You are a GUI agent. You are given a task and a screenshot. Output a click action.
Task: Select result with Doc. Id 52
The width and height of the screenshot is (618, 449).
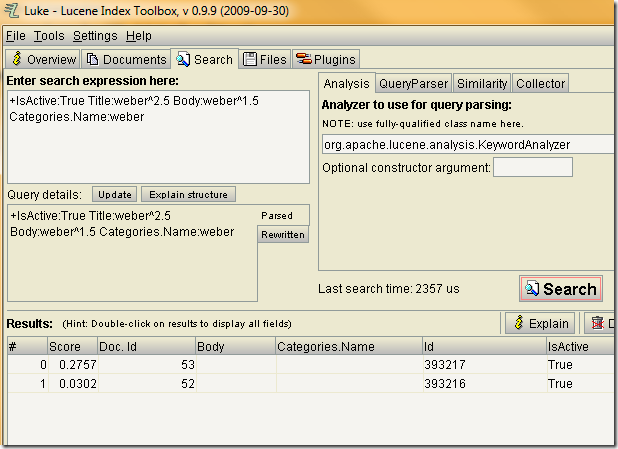point(147,383)
